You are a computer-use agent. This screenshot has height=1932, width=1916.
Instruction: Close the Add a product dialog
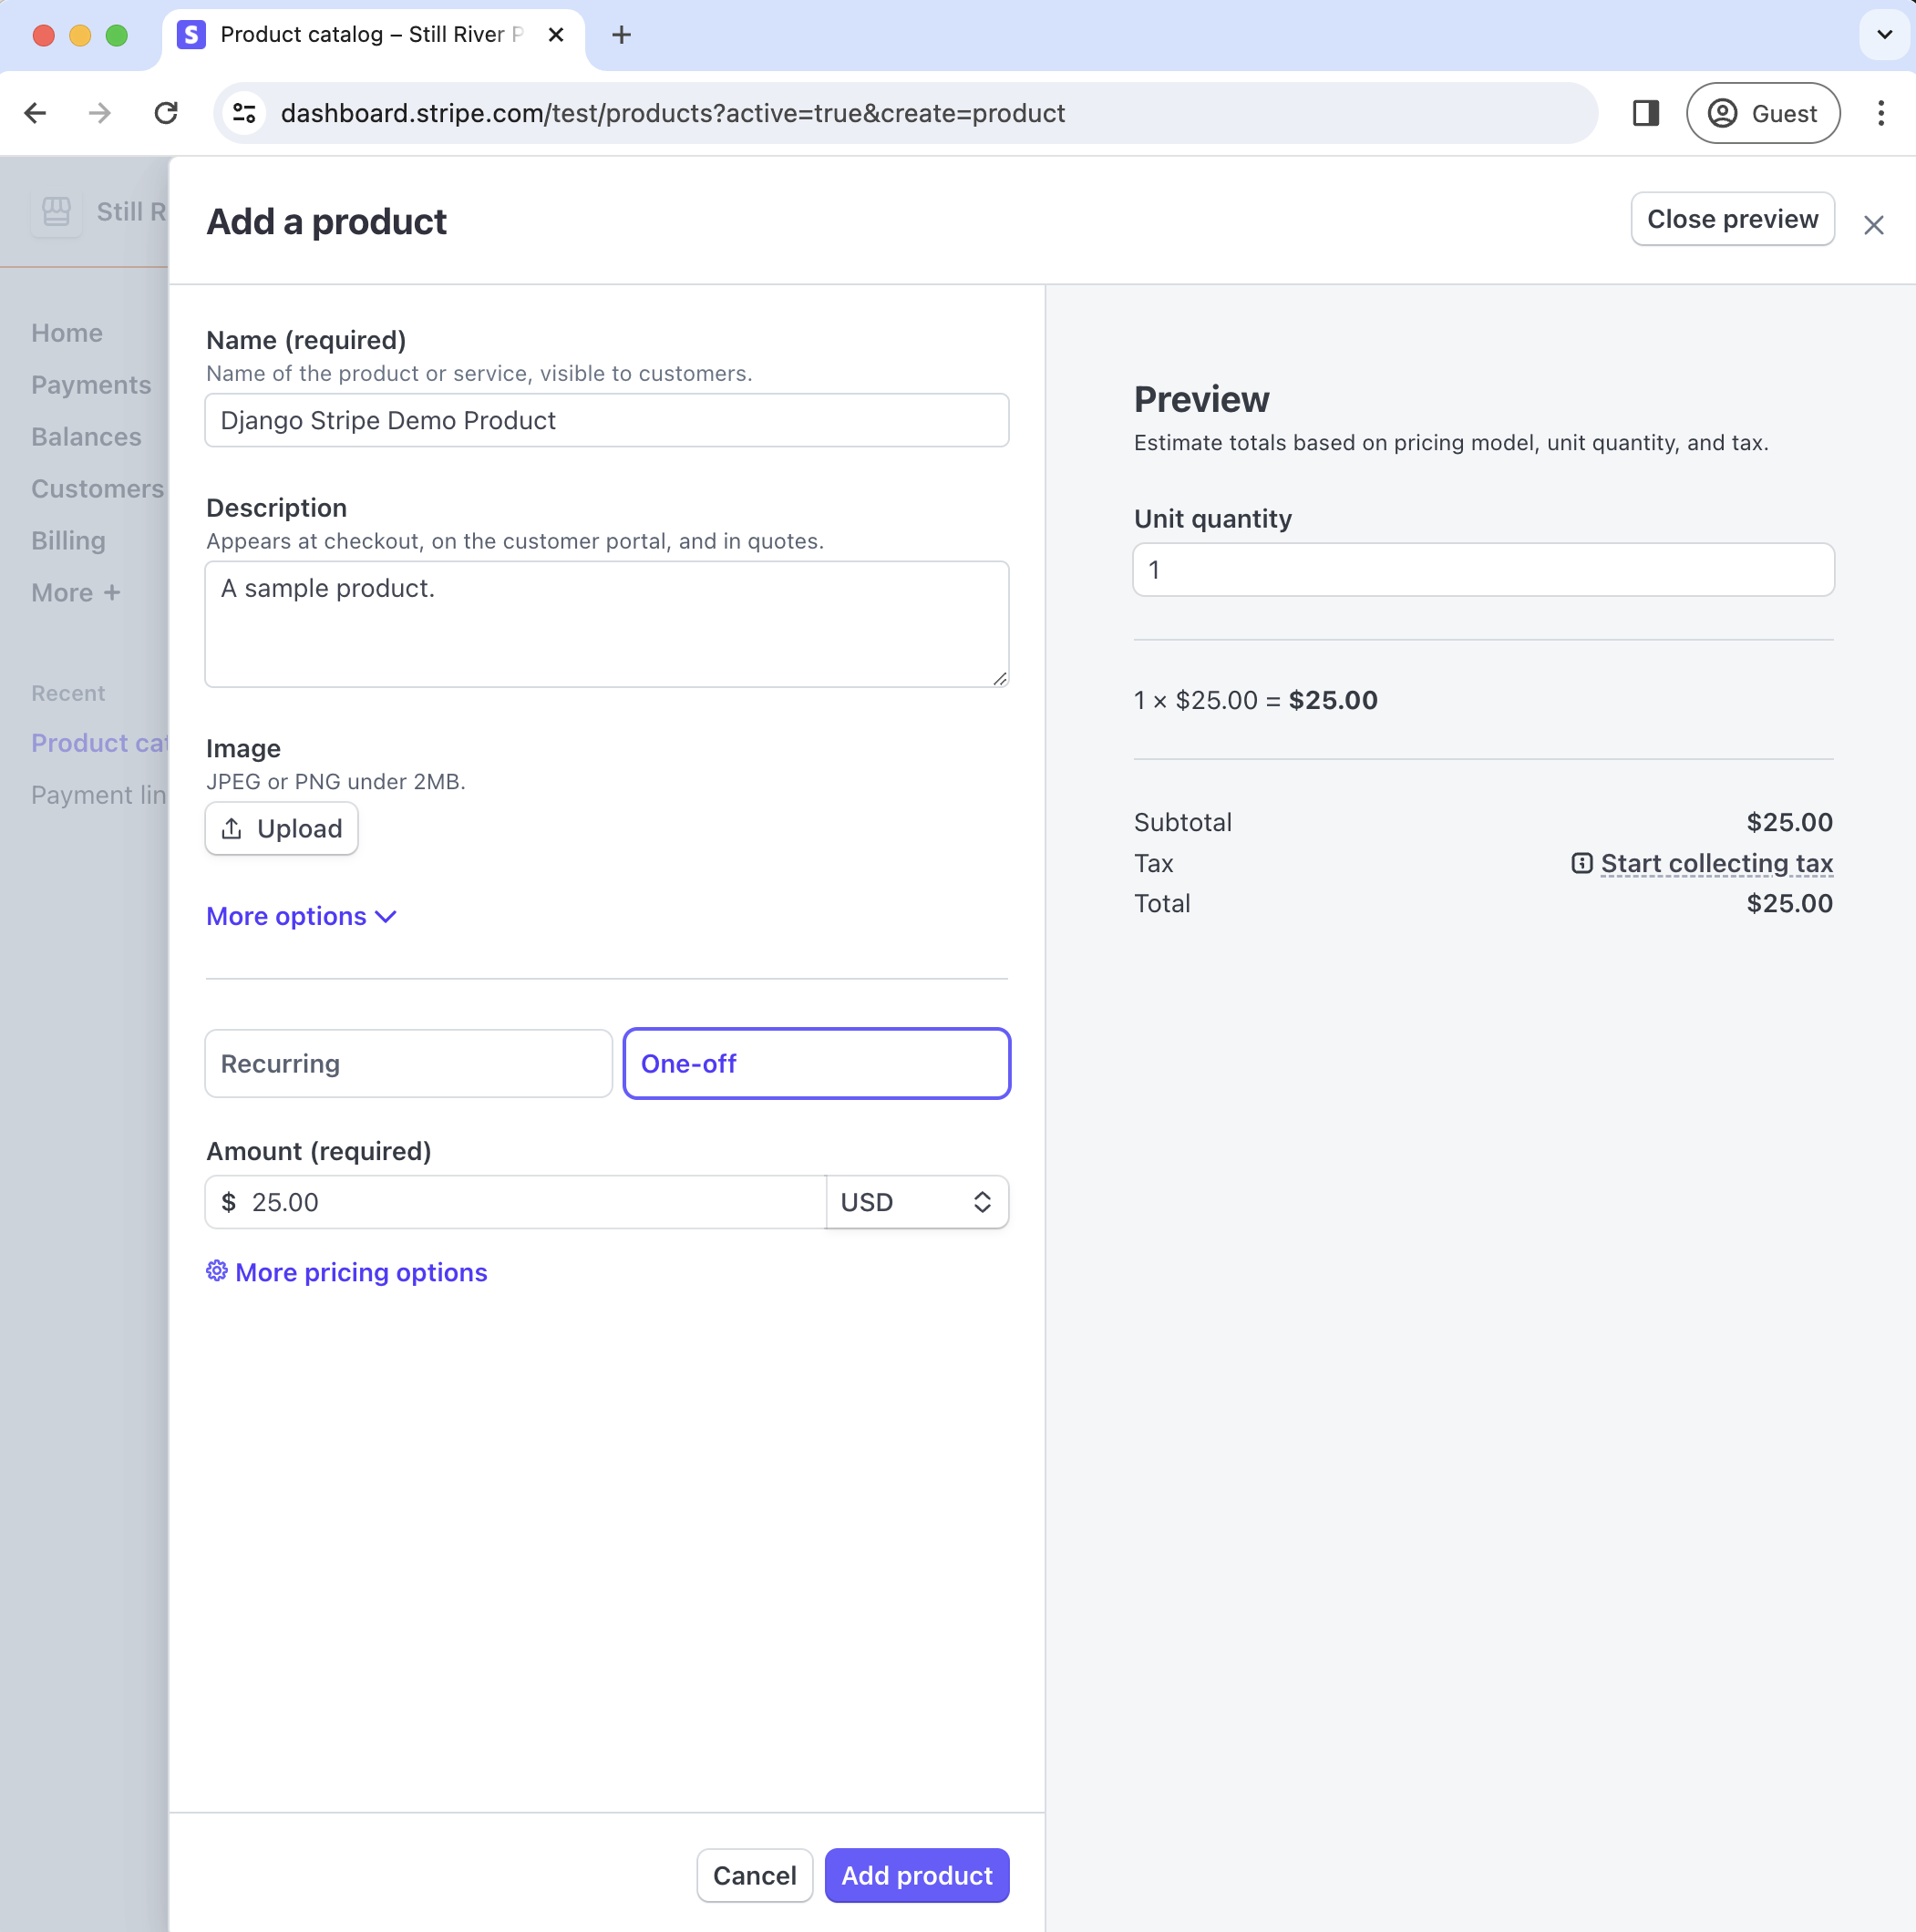[1873, 225]
